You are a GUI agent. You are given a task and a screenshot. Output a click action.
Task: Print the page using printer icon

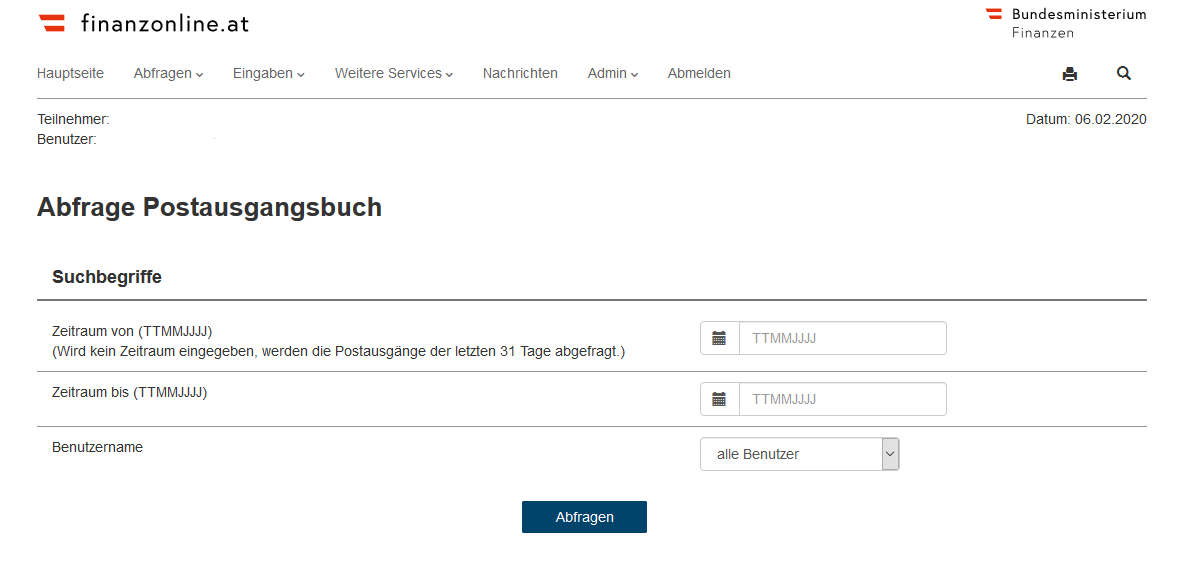1070,74
